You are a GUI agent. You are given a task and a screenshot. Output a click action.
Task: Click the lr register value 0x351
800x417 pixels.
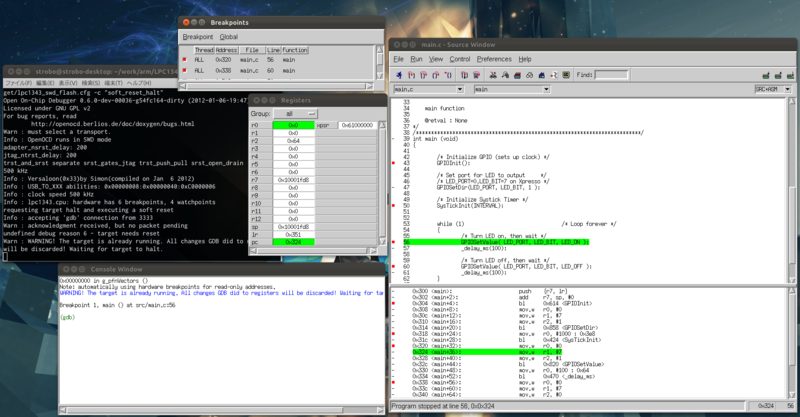click(293, 234)
